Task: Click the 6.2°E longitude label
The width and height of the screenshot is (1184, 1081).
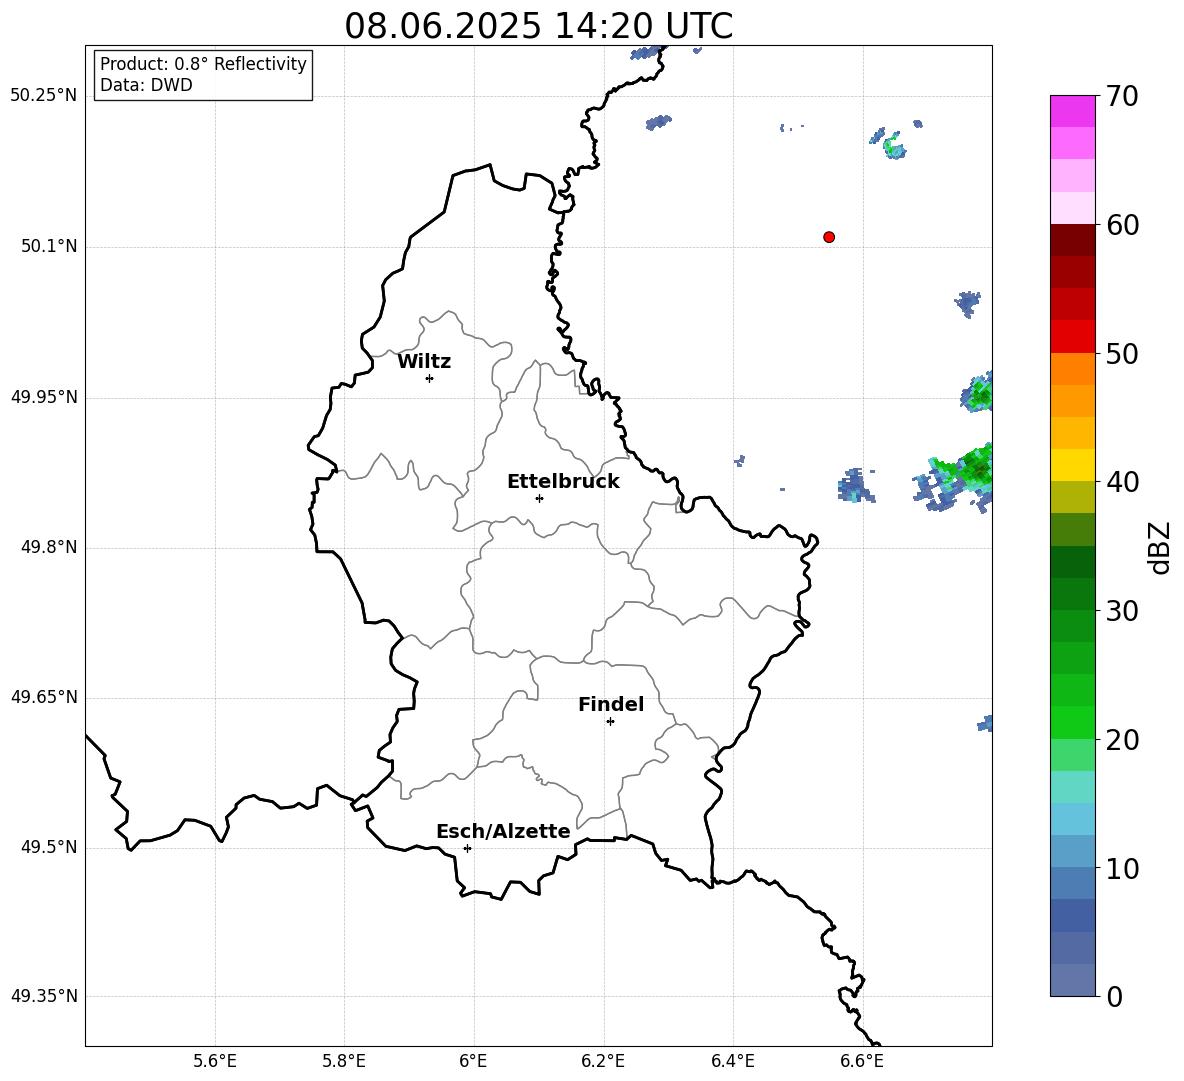Action: (x=603, y=1062)
